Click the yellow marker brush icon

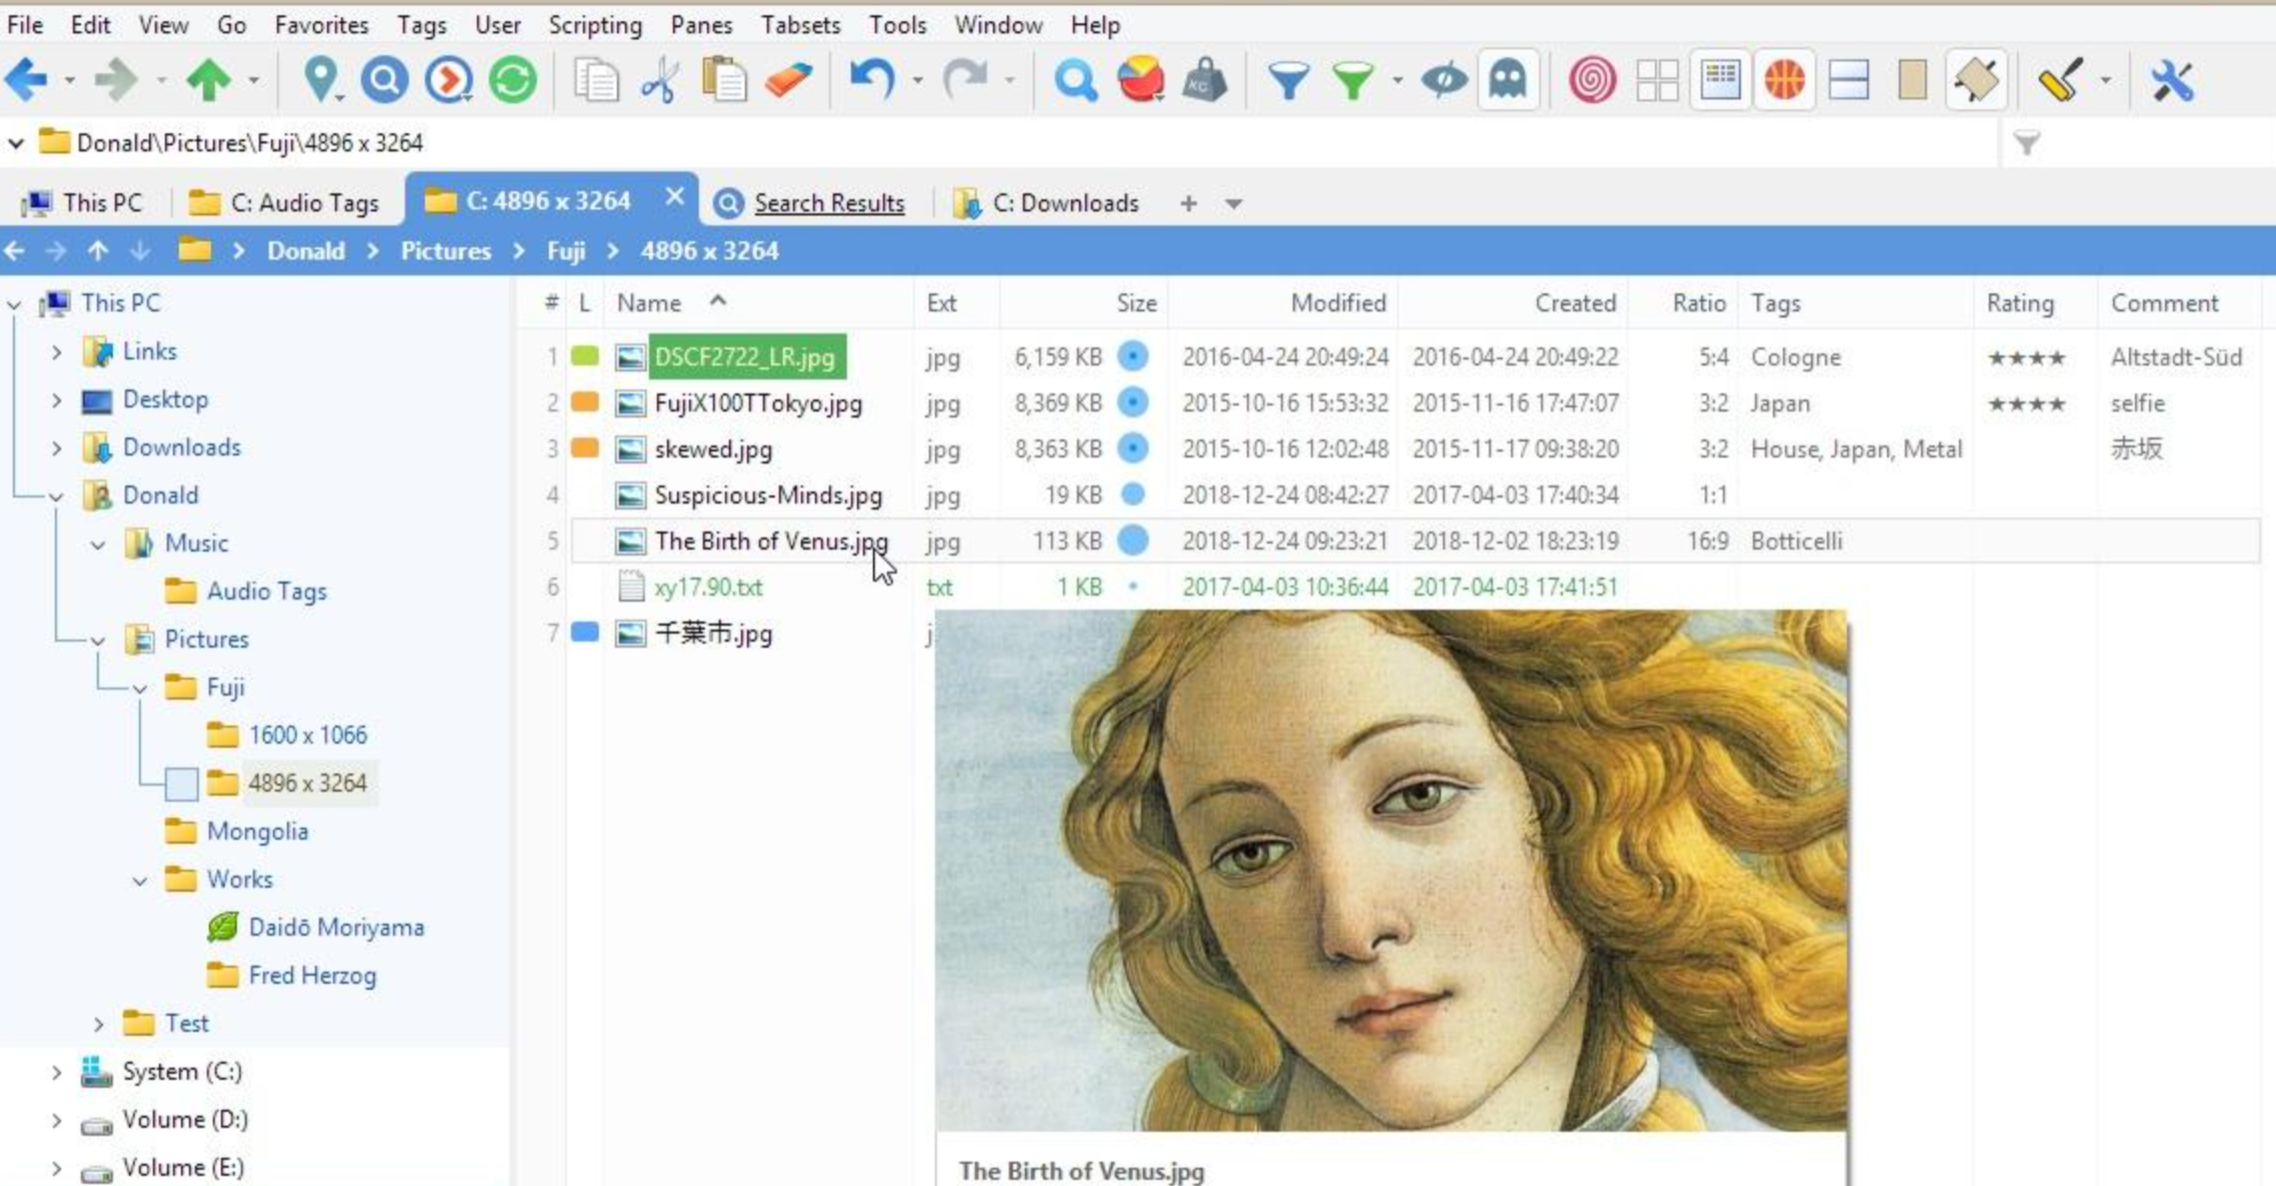click(x=2060, y=79)
